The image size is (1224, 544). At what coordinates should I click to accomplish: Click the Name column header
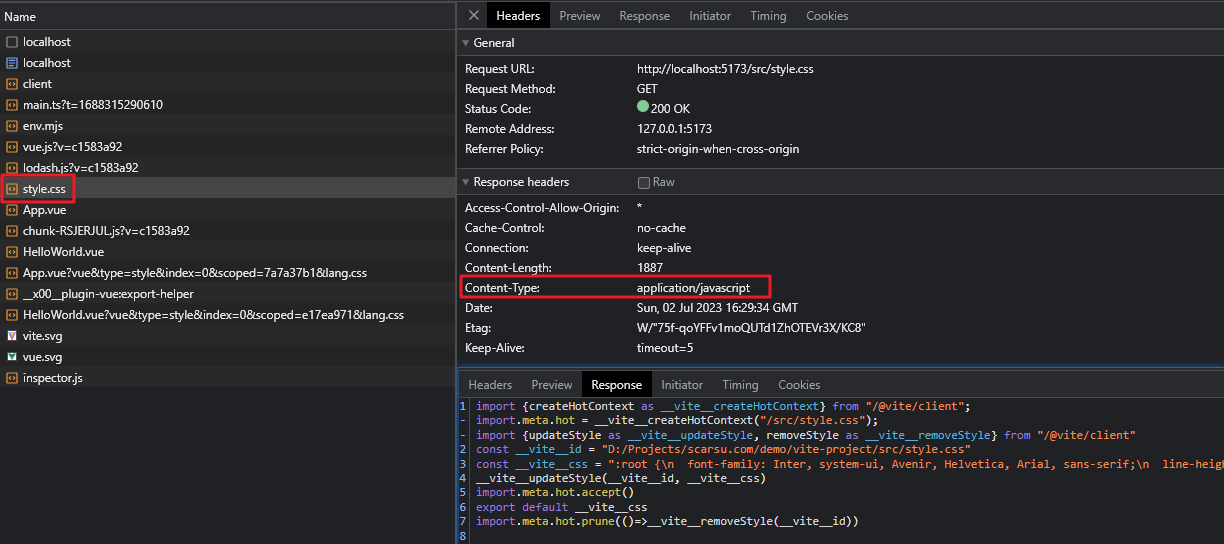coord(20,16)
